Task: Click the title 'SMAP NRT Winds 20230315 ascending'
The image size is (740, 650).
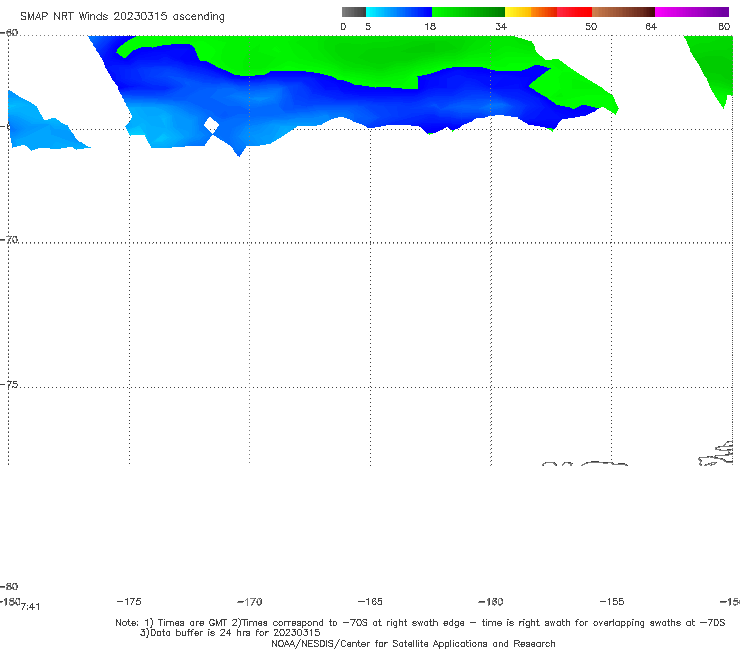Action: tap(122, 16)
